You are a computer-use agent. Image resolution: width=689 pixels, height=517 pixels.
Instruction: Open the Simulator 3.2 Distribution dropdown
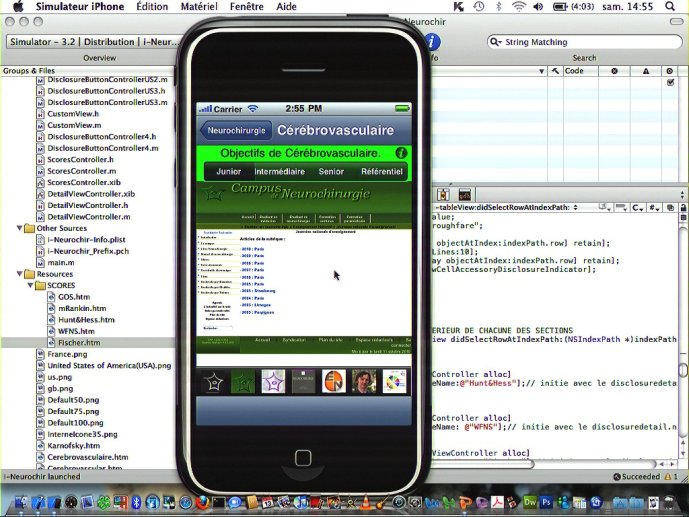point(94,42)
